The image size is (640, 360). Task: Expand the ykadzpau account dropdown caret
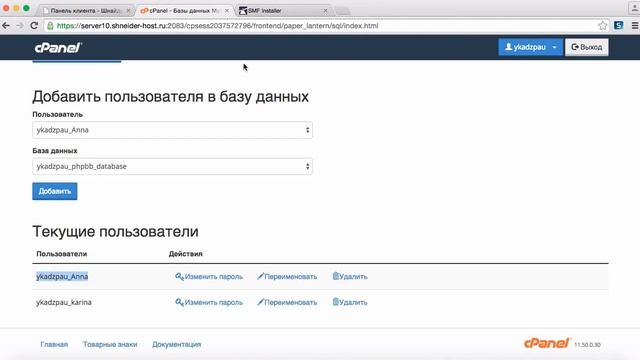[x=554, y=47]
